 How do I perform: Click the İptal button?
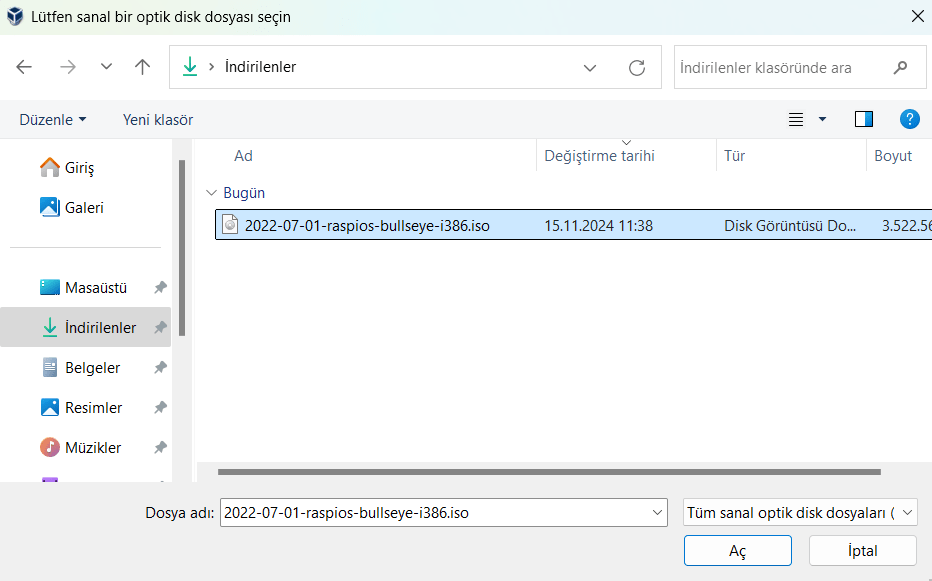pyautogui.click(x=862, y=551)
